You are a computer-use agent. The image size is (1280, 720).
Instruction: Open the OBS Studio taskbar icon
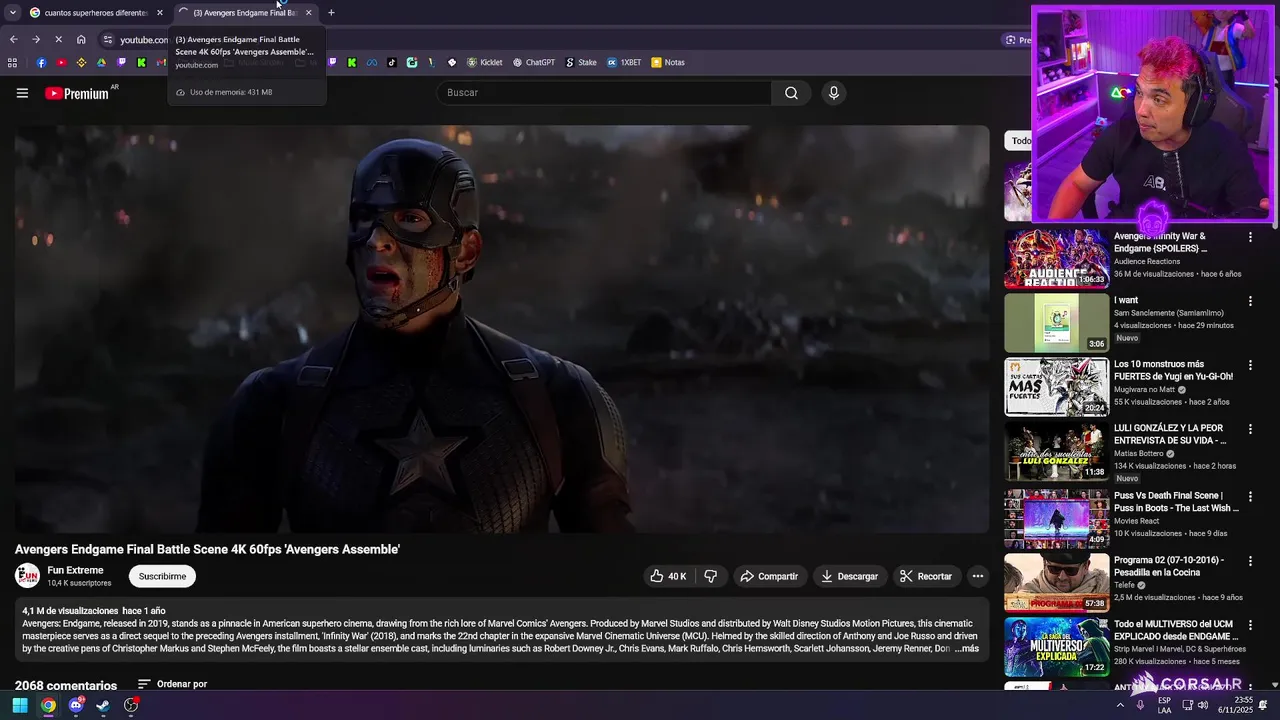point(131,705)
